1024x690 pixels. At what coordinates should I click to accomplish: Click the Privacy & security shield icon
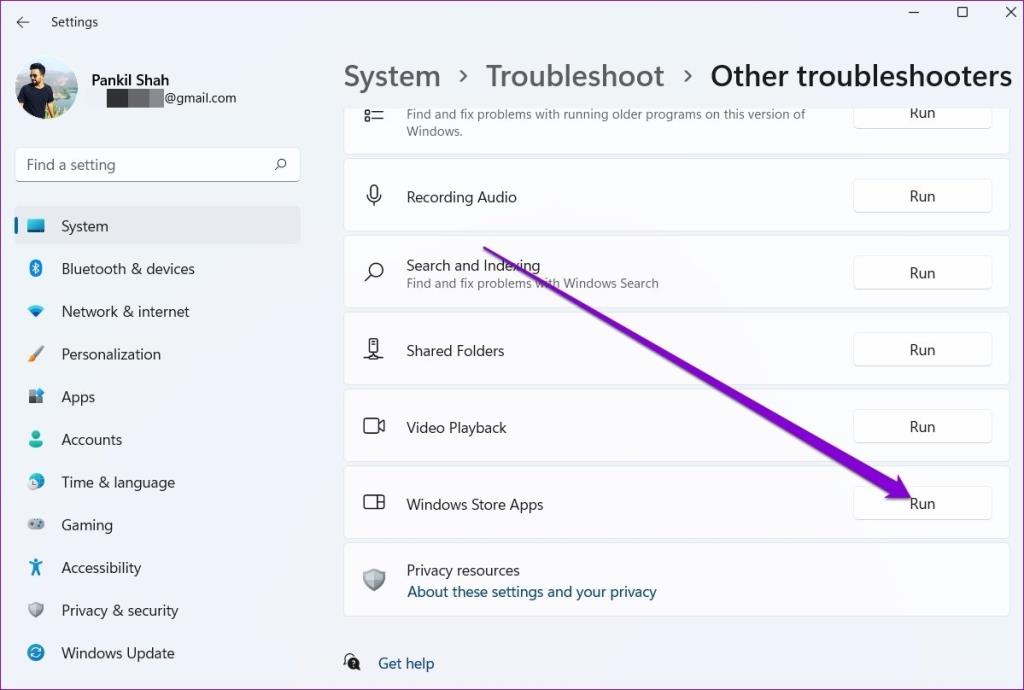[x=36, y=610]
